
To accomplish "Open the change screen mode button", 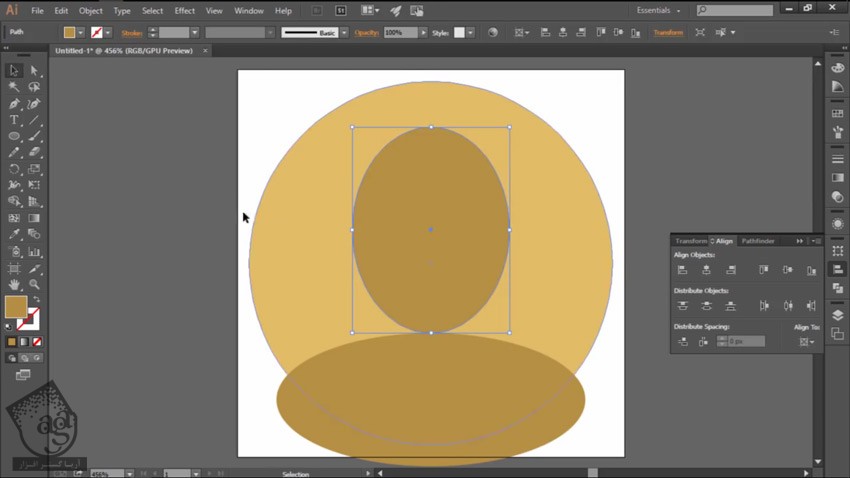I will (x=23, y=374).
